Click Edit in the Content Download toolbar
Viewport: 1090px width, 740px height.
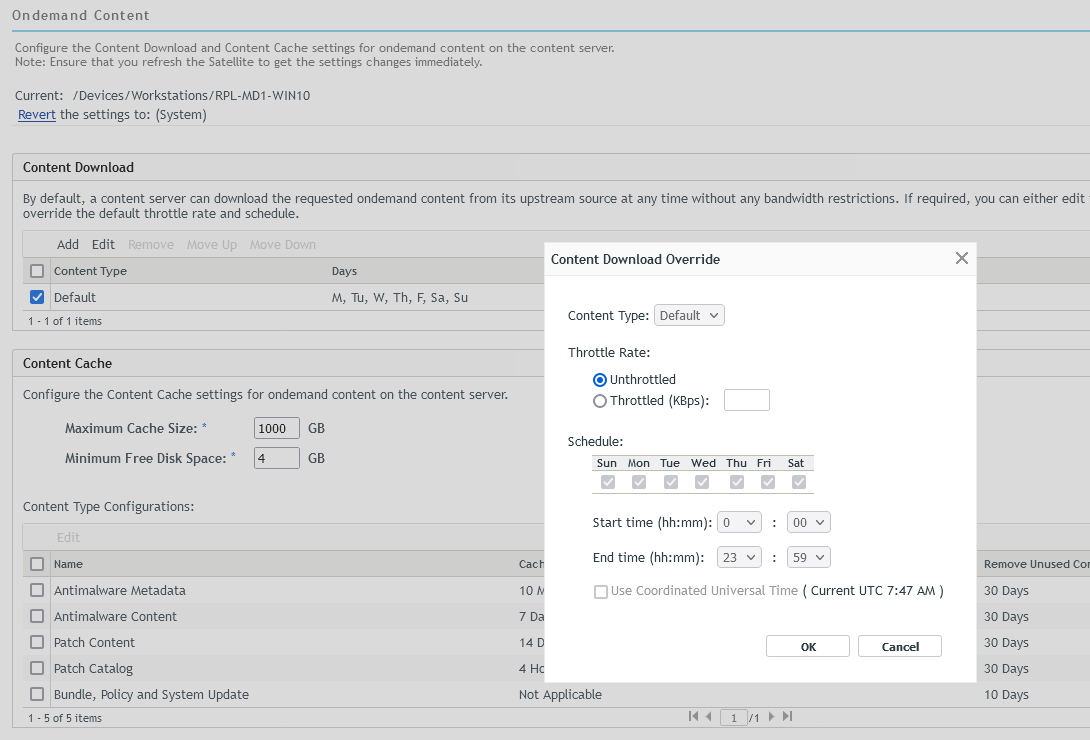pos(103,244)
